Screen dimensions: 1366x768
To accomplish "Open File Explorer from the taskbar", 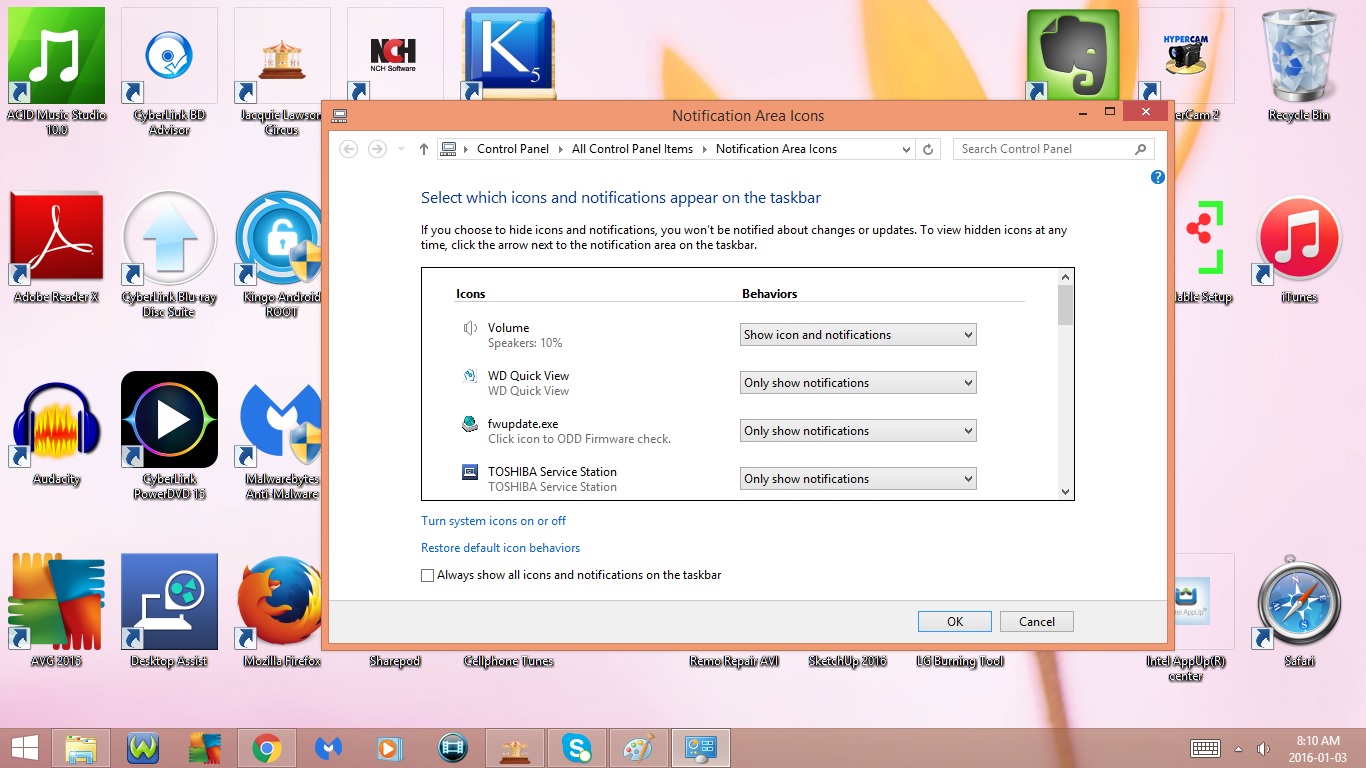I will [x=81, y=748].
